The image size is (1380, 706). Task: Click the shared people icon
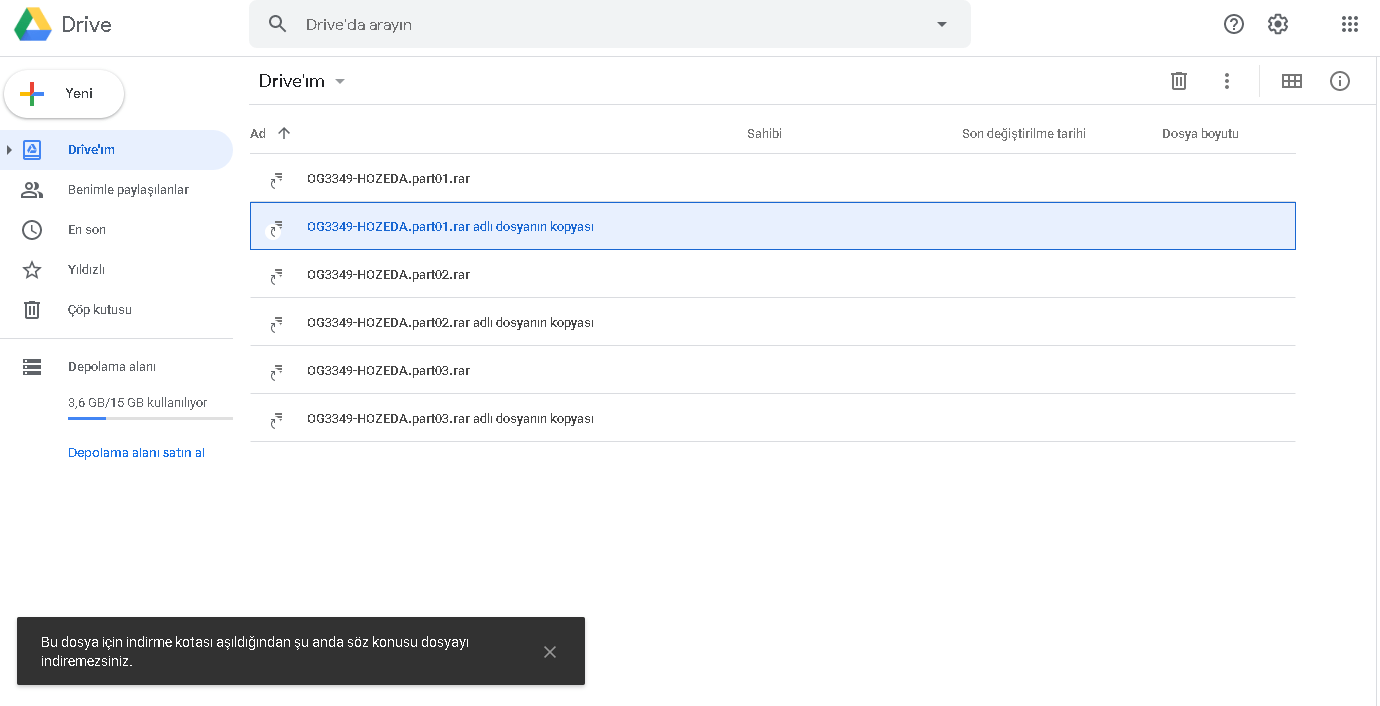point(32,190)
